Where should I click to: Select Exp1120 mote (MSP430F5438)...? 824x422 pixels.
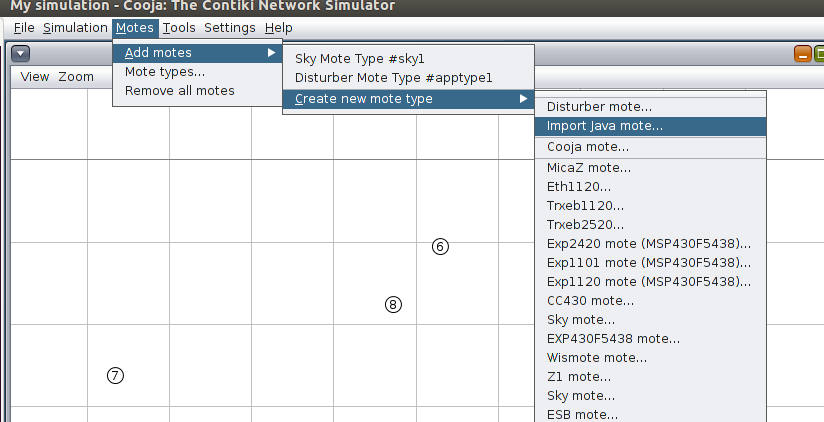click(x=651, y=281)
